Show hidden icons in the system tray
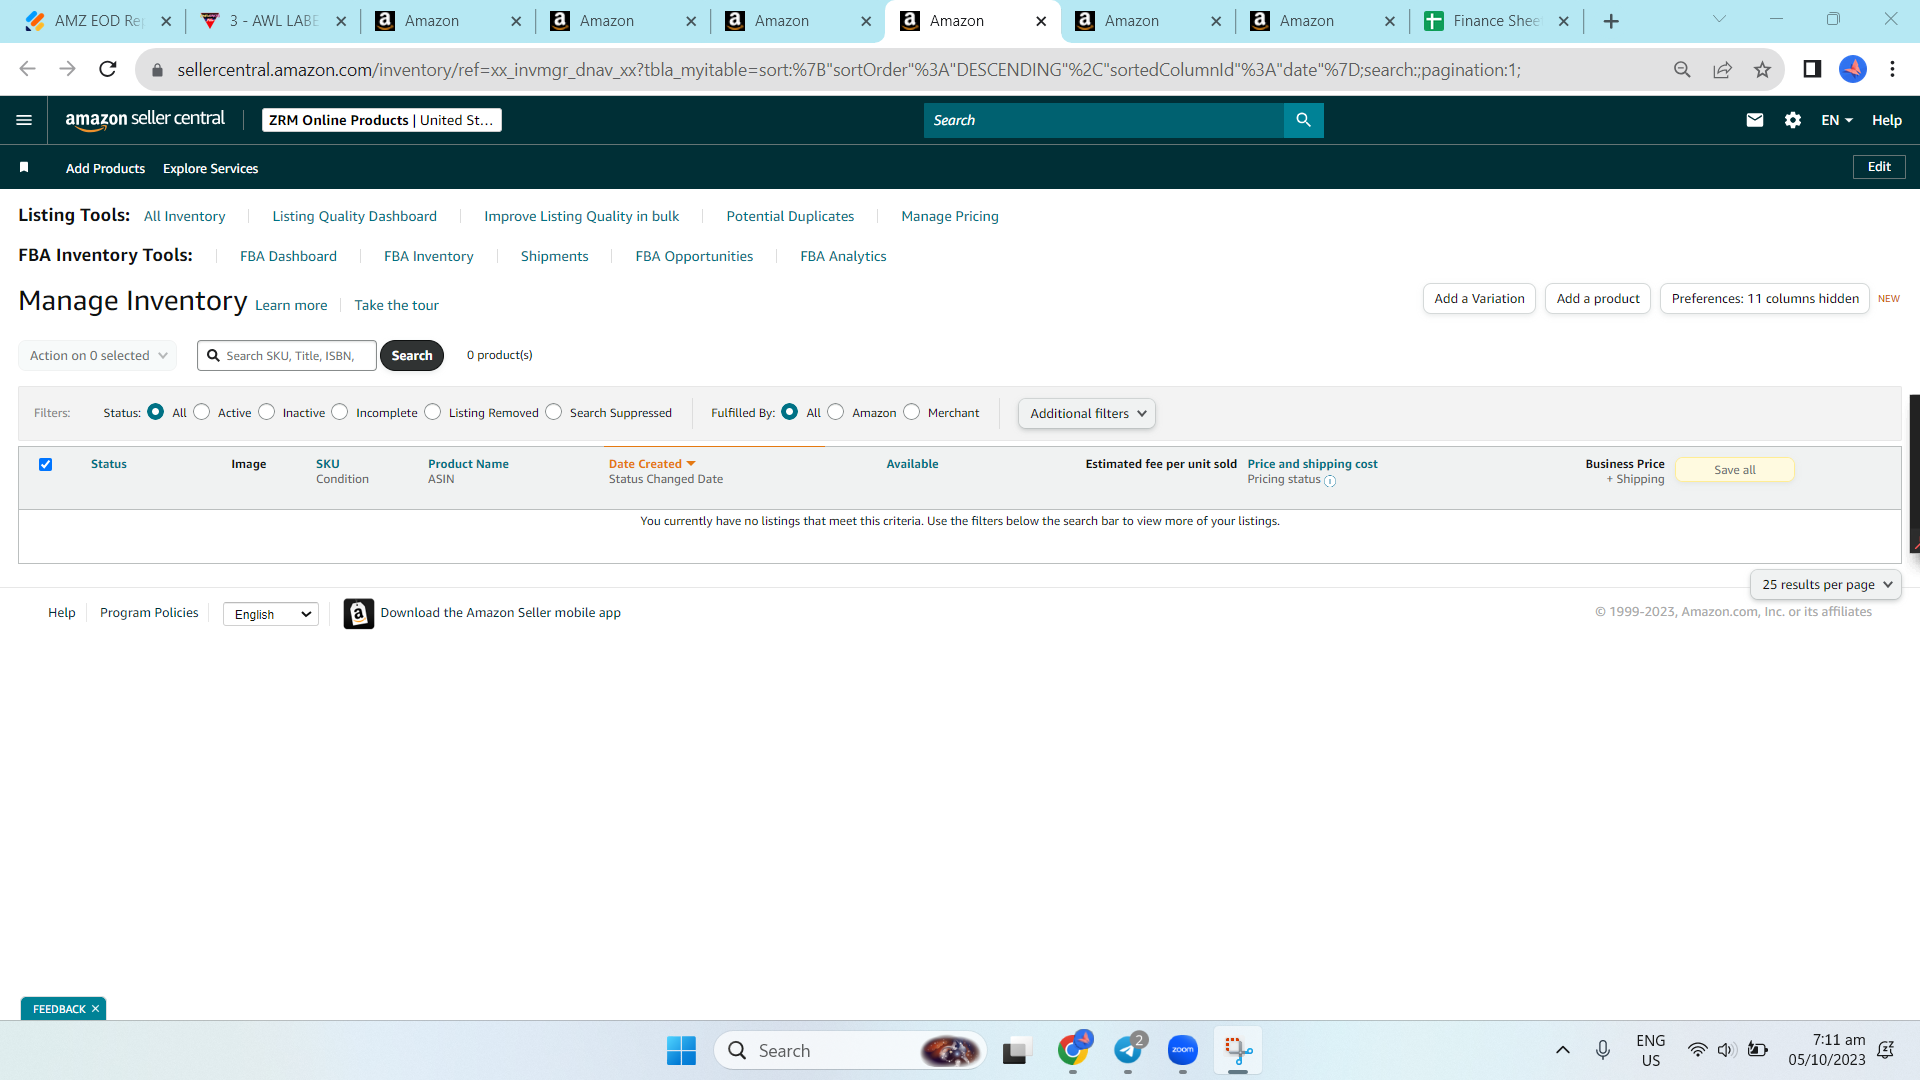This screenshot has width=1920, height=1080. [x=1563, y=1050]
